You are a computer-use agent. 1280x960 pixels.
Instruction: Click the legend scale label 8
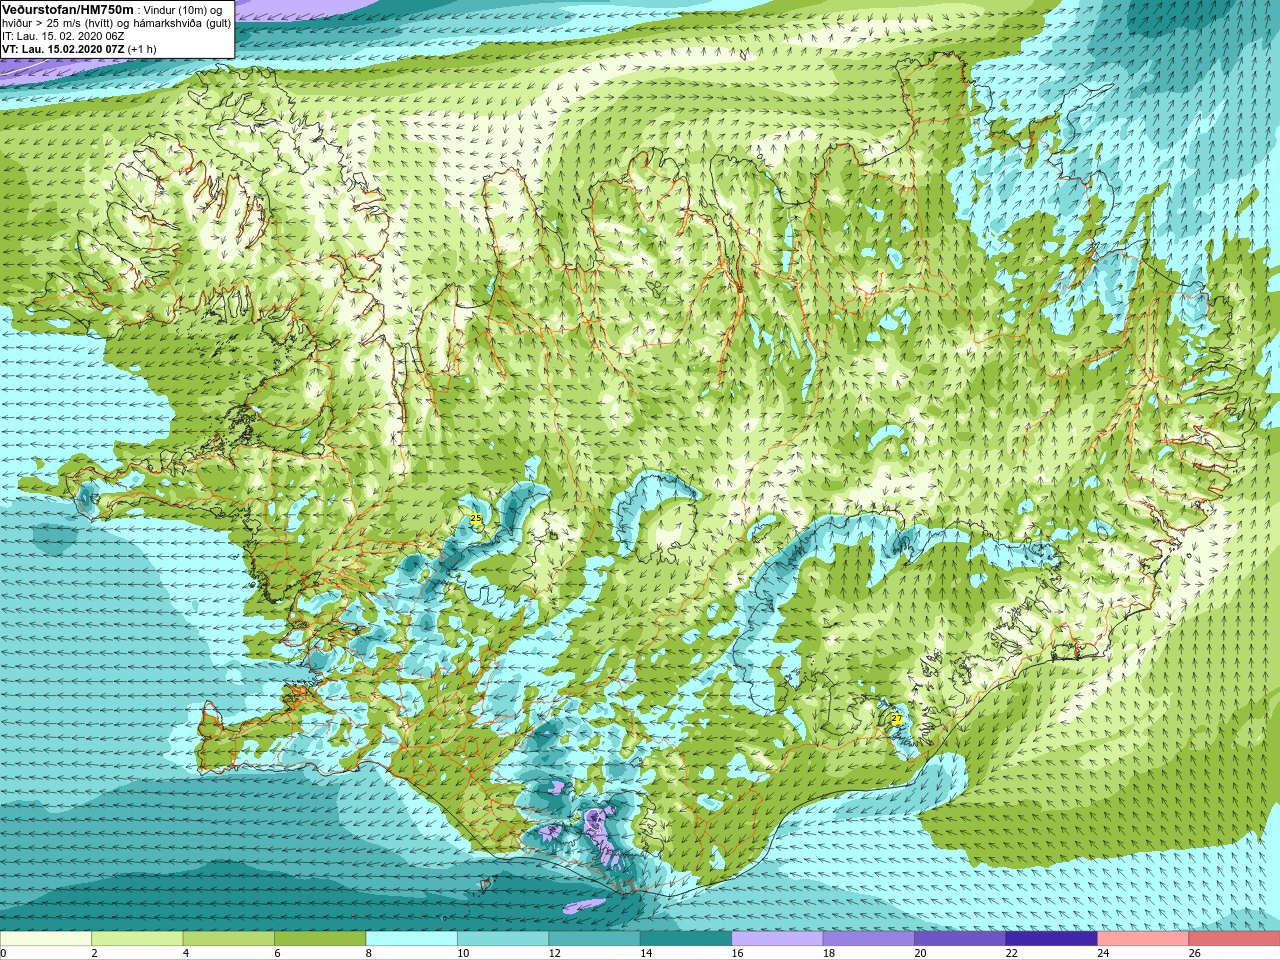click(369, 953)
